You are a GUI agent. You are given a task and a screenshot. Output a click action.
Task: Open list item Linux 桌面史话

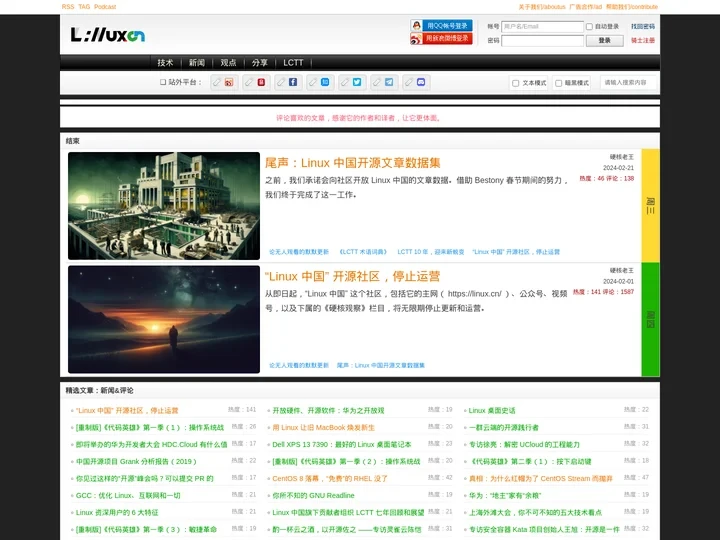pyautogui.click(x=492, y=411)
